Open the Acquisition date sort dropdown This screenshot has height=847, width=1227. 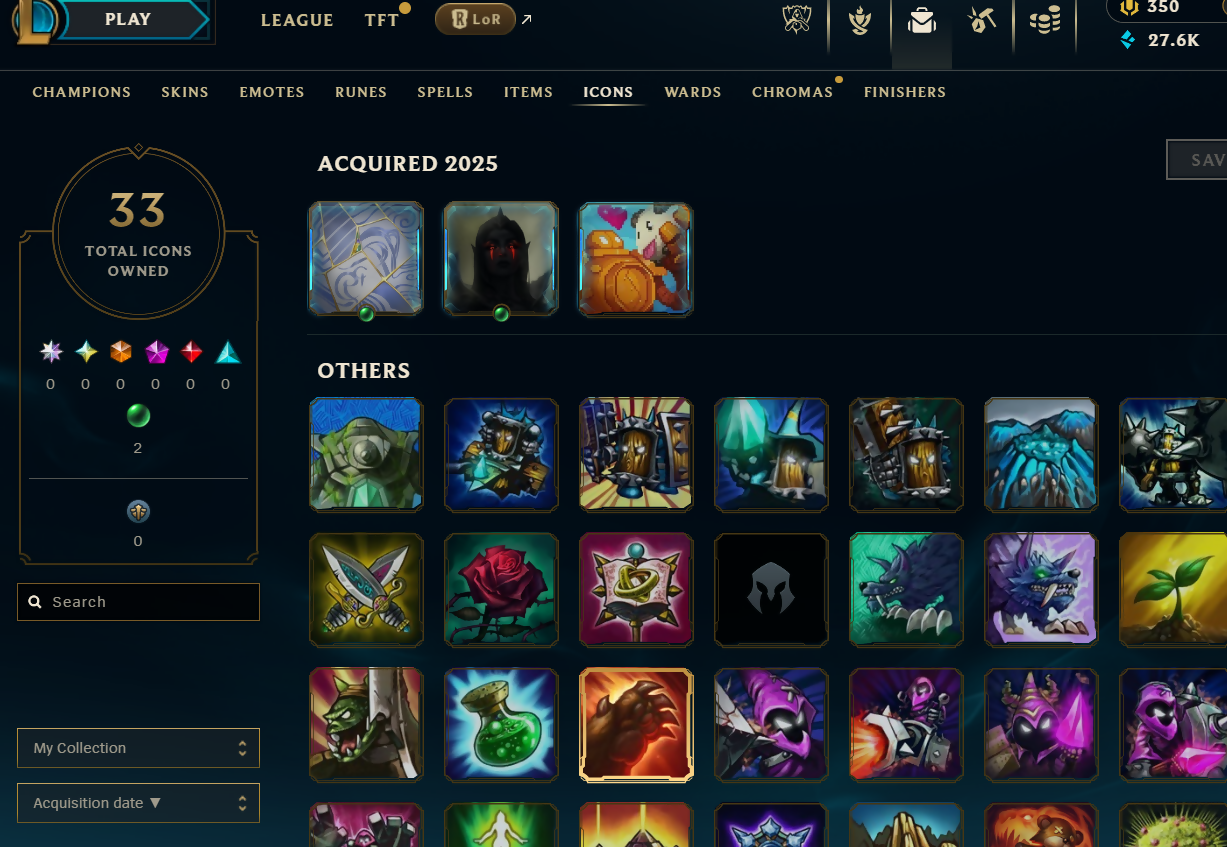(x=138, y=803)
